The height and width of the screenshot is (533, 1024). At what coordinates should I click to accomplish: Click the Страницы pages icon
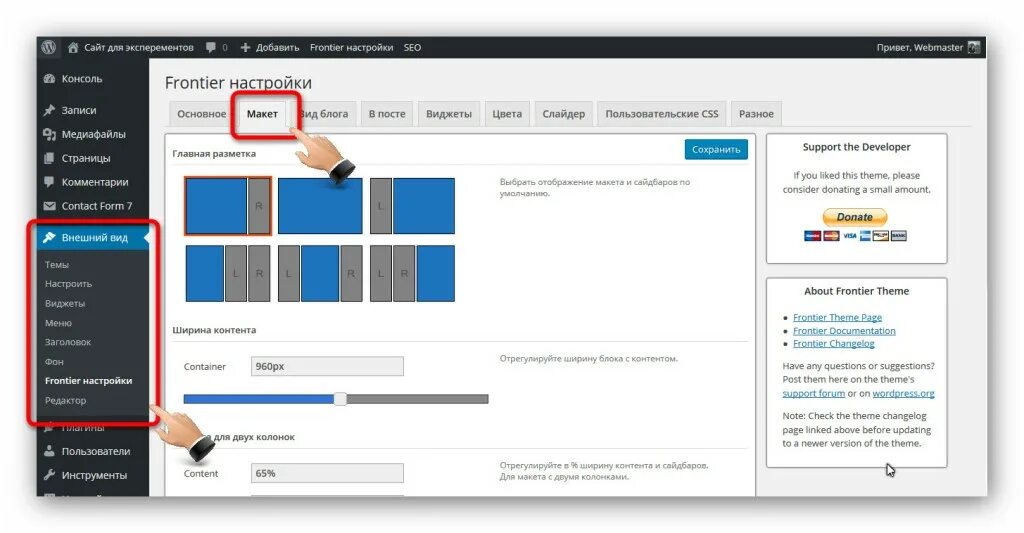pos(49,158)
